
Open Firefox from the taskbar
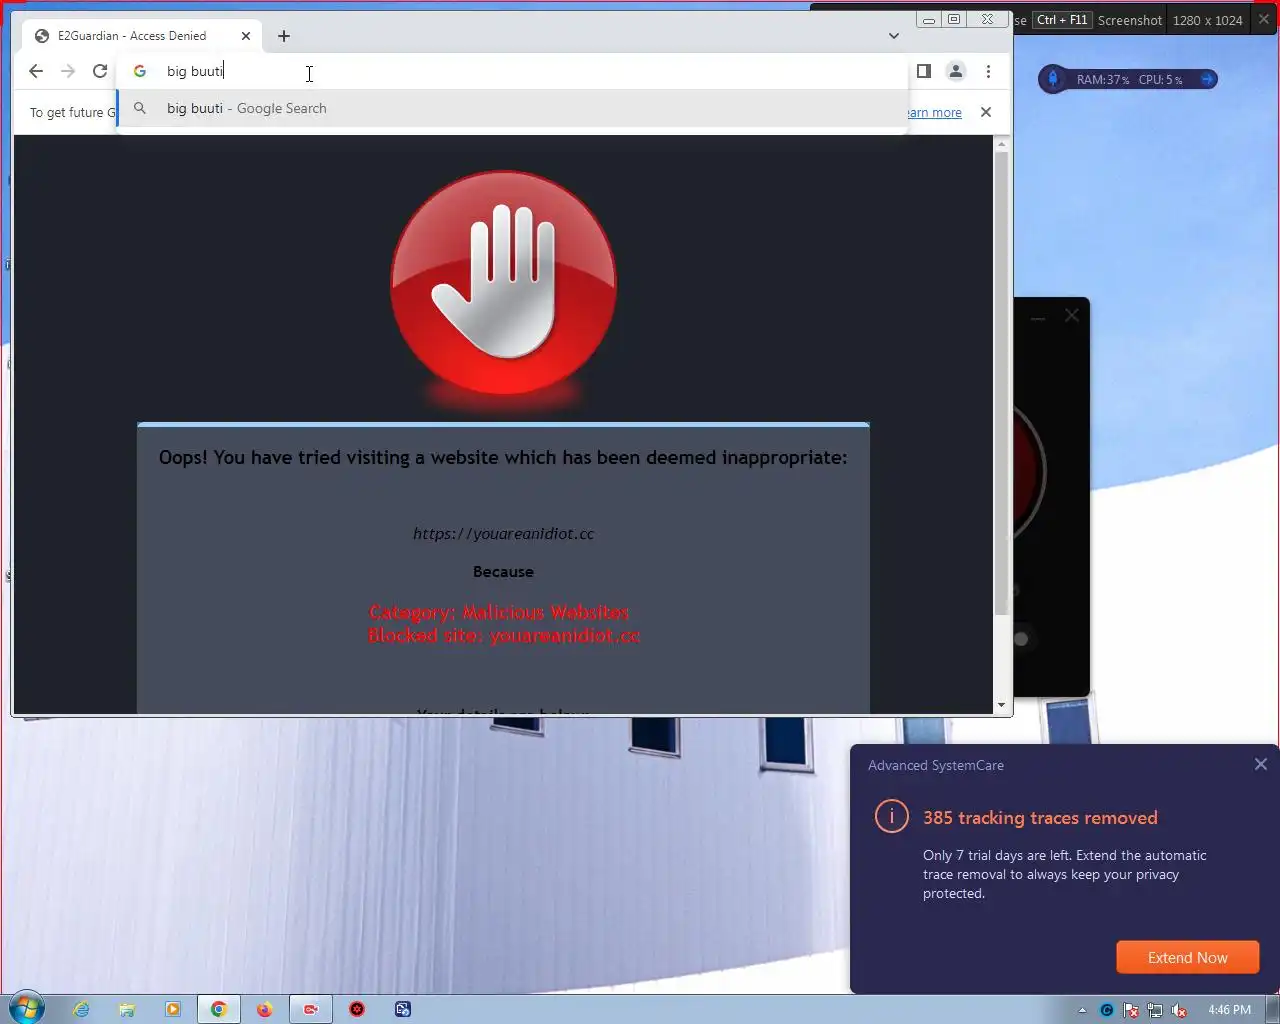tap(264, 1009)
